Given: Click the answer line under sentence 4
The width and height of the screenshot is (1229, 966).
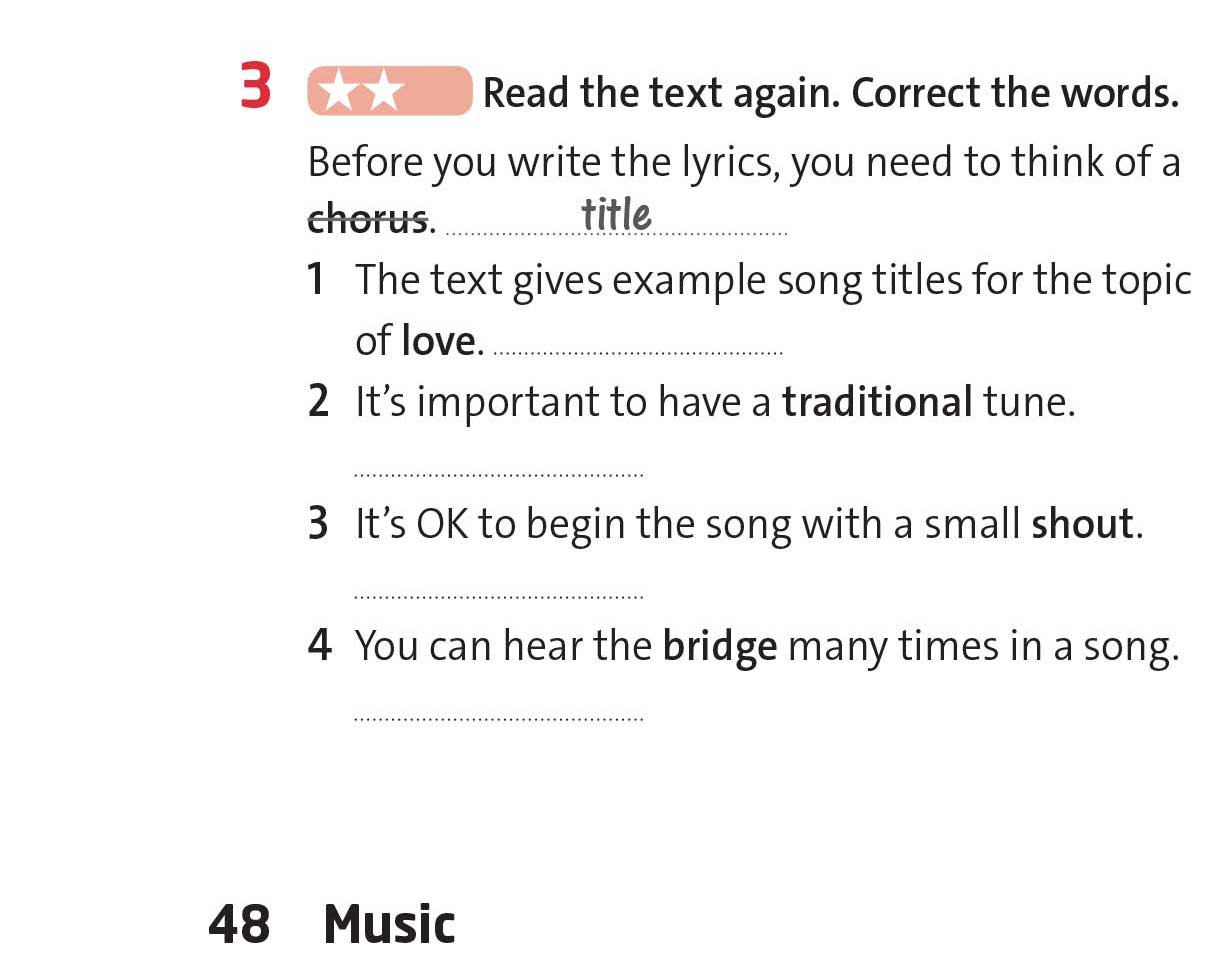Looking at the screenshot, I should (498, 718).
